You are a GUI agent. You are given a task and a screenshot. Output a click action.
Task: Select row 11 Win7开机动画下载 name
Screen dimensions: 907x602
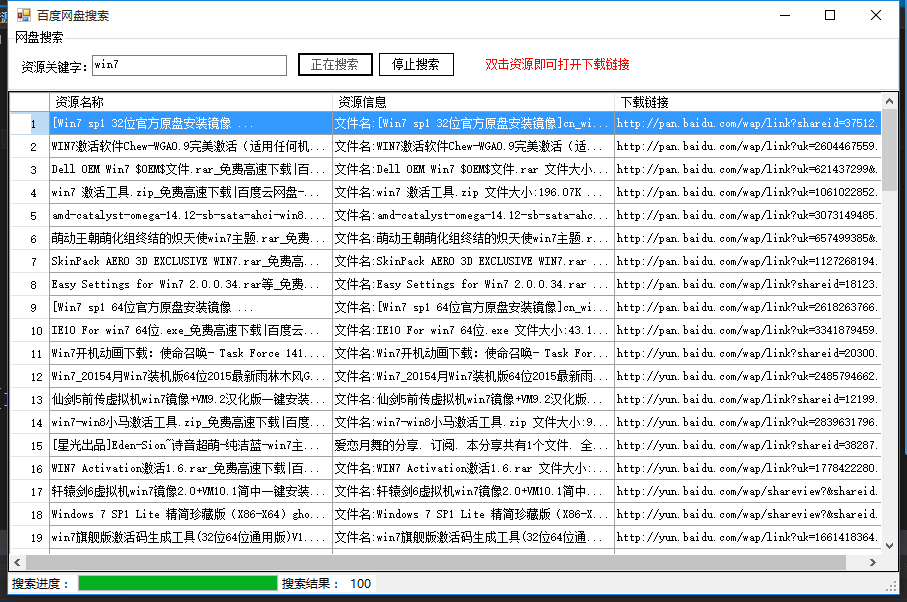click(191, 353)
